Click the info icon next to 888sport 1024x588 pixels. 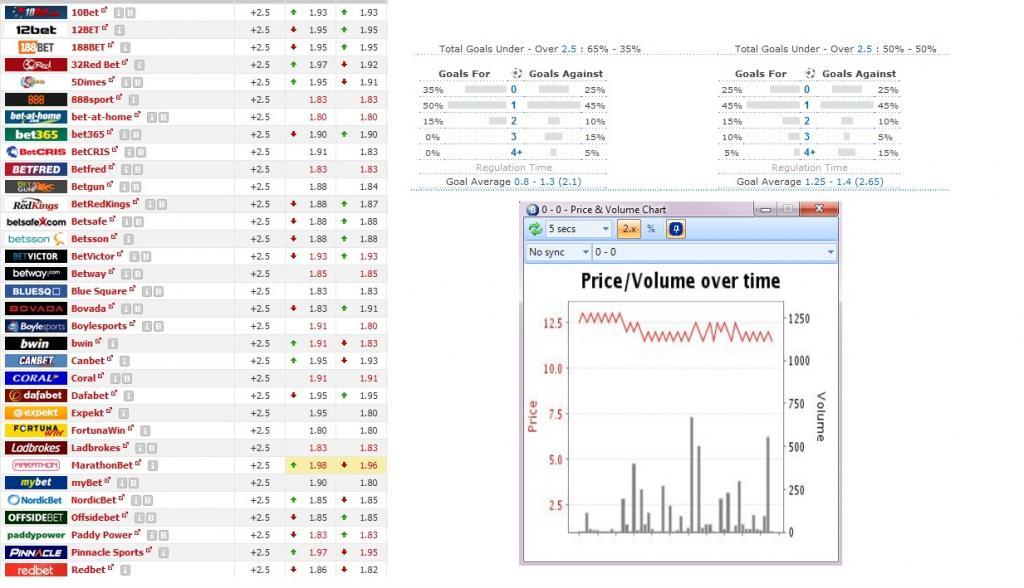click(134, 100)
